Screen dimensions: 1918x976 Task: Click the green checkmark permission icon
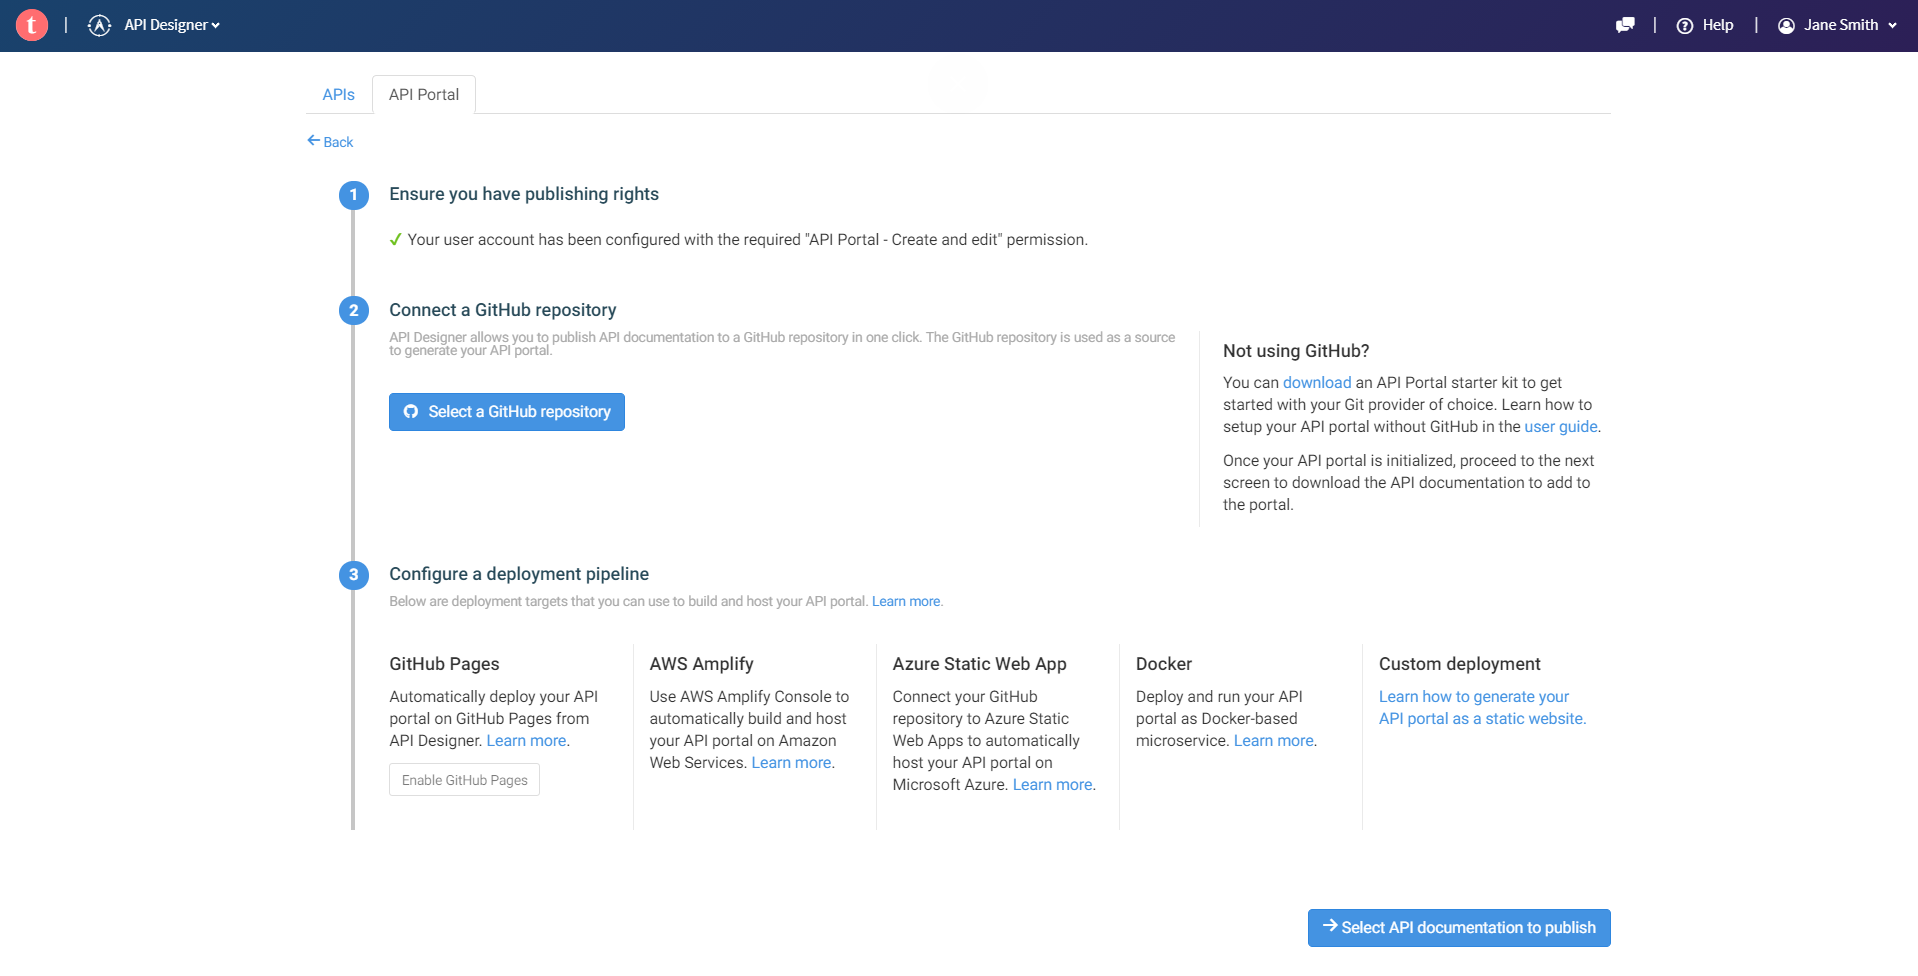[x=396, y=239]
